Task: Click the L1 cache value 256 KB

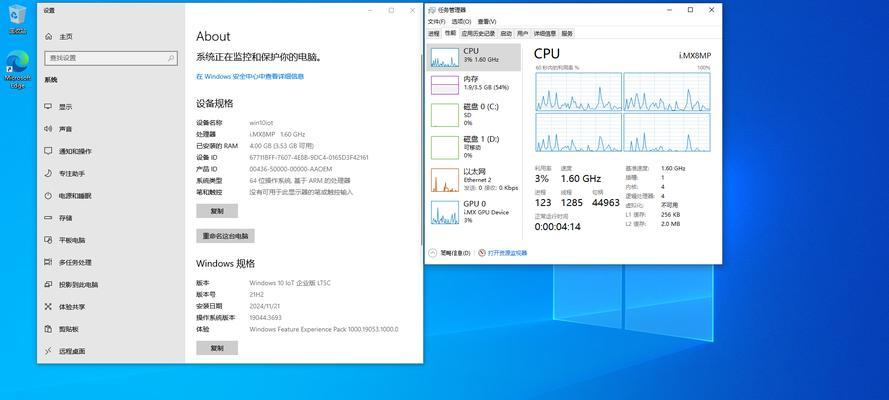Action: [671, 215]
